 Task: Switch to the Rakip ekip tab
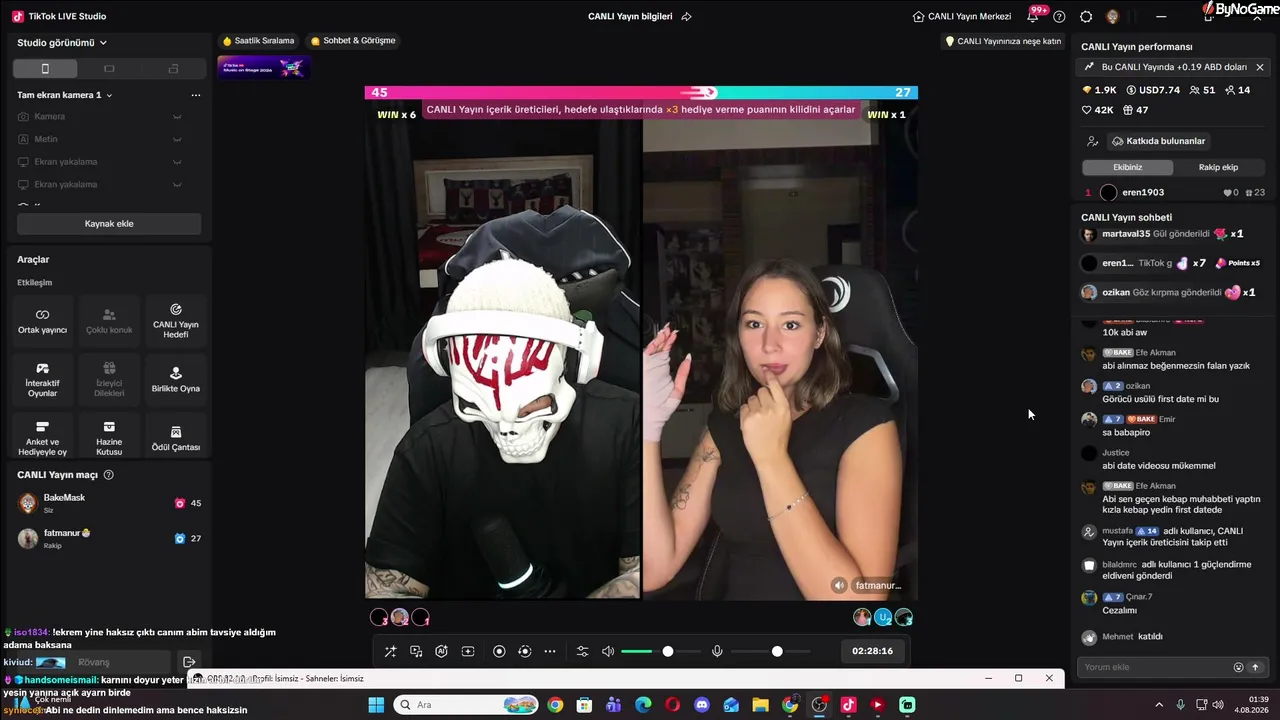click(x=1218, y=167)
